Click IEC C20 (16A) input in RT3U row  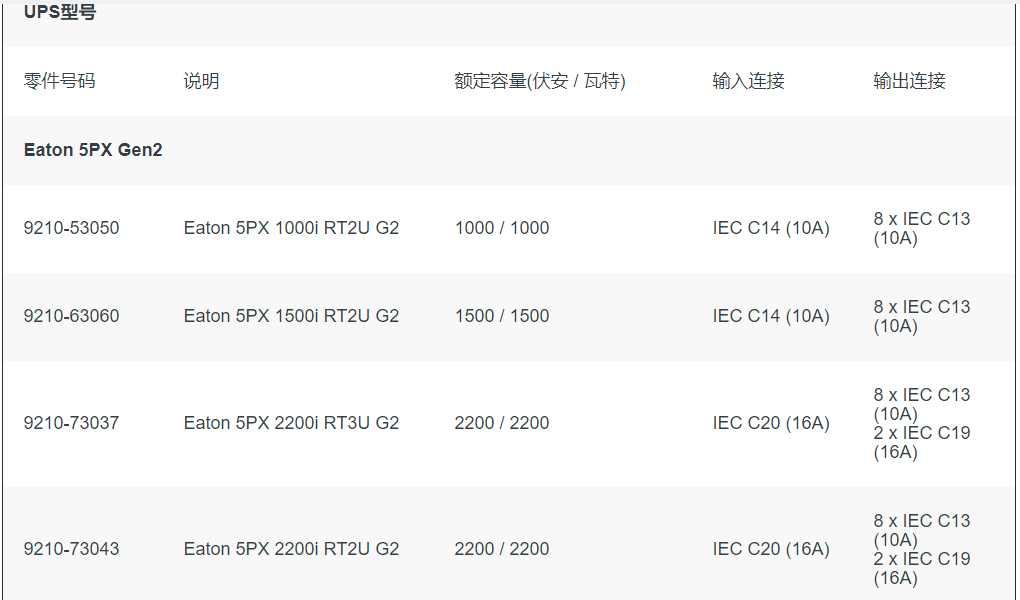pos(771,423)
